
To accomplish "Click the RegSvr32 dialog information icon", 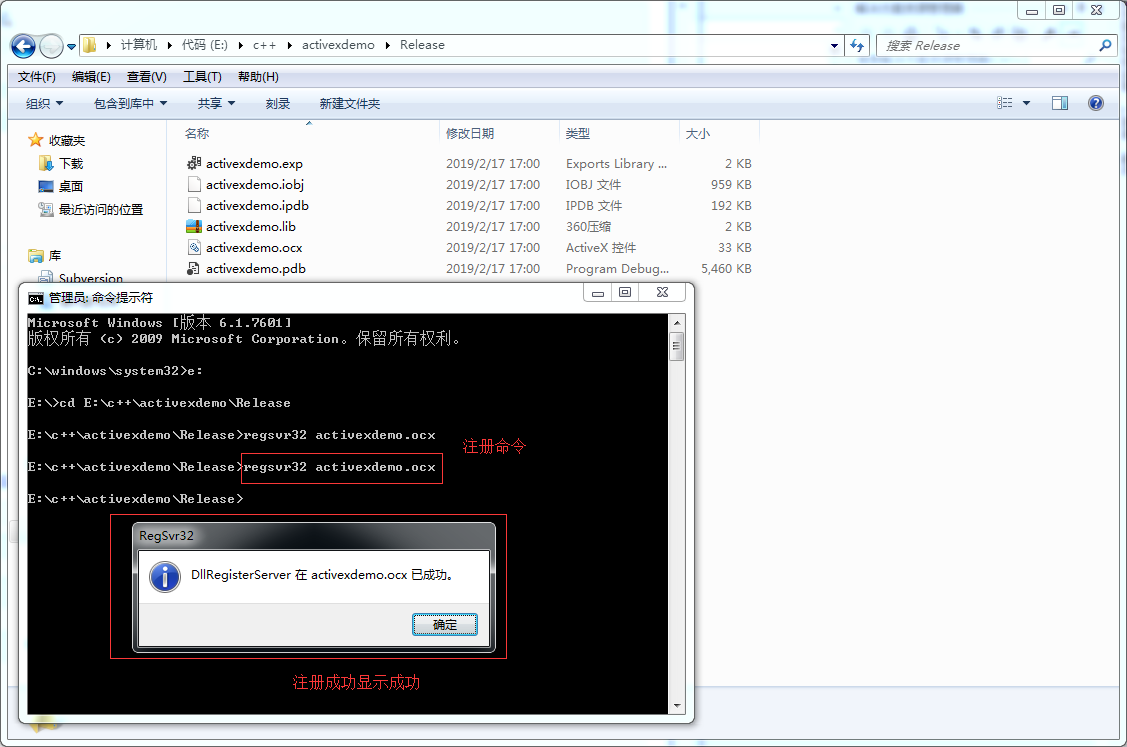I will tap(164, 577).
